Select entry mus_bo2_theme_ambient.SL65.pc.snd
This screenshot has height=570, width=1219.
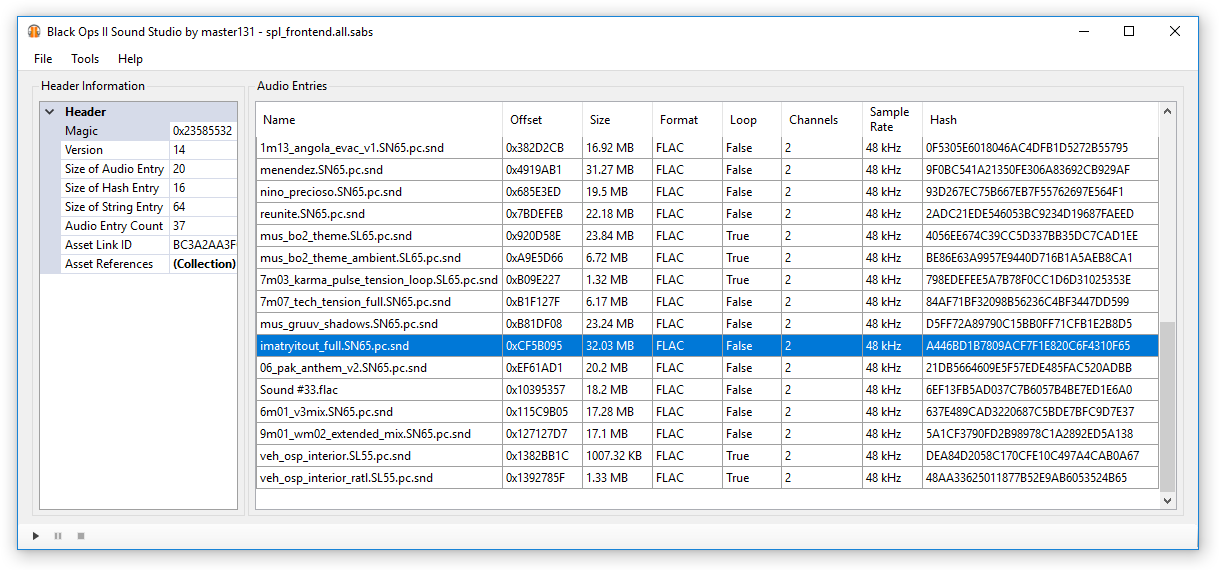click(707, 258)
